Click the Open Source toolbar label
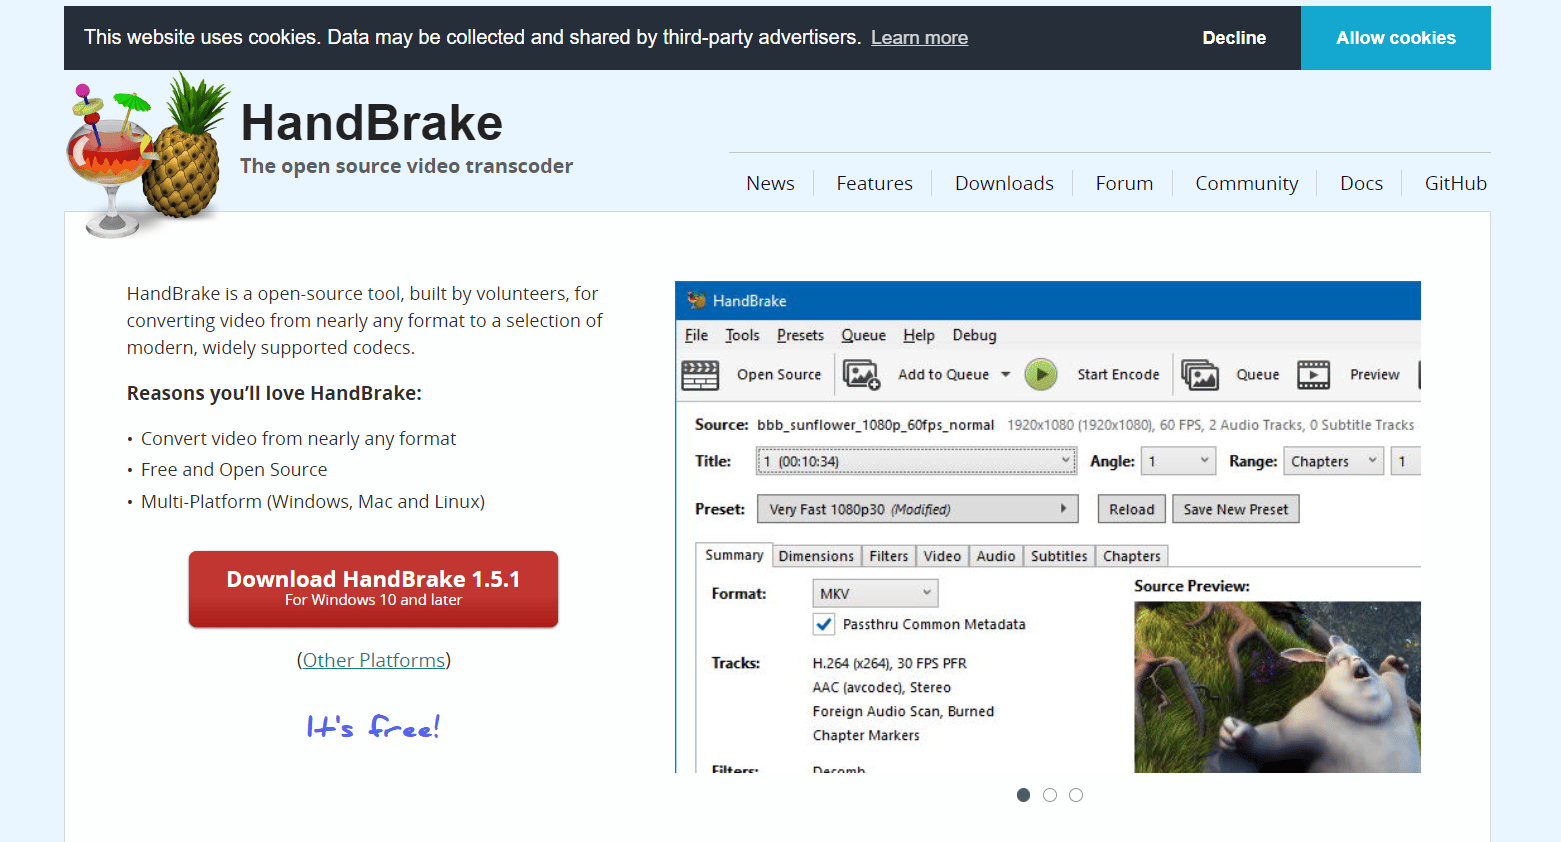The image size is (1561, 842). point(779,375)
